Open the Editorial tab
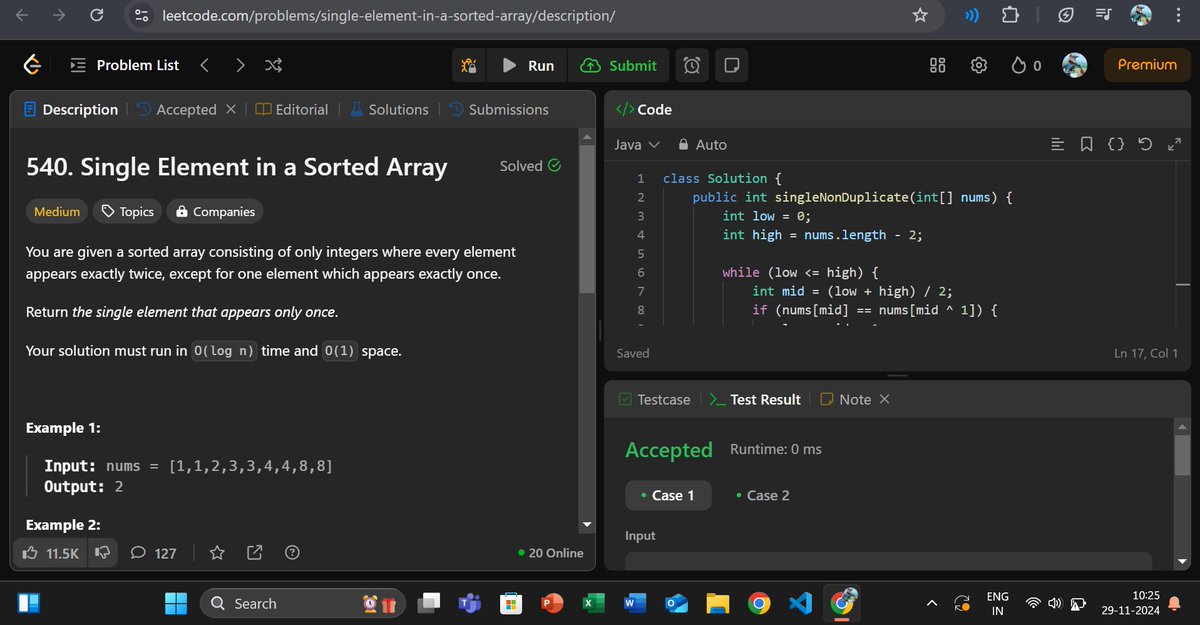 (x=291, y=109)
